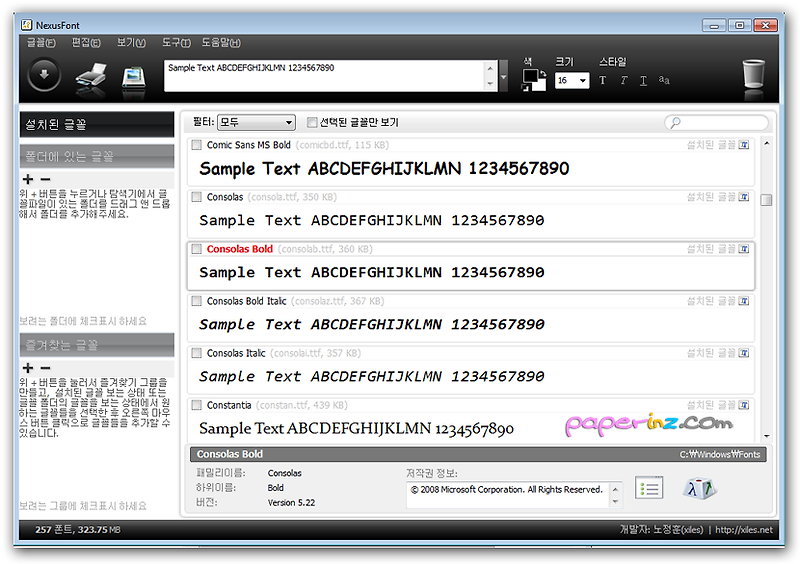Open the http://xiles.net link

tap(744, 530)
